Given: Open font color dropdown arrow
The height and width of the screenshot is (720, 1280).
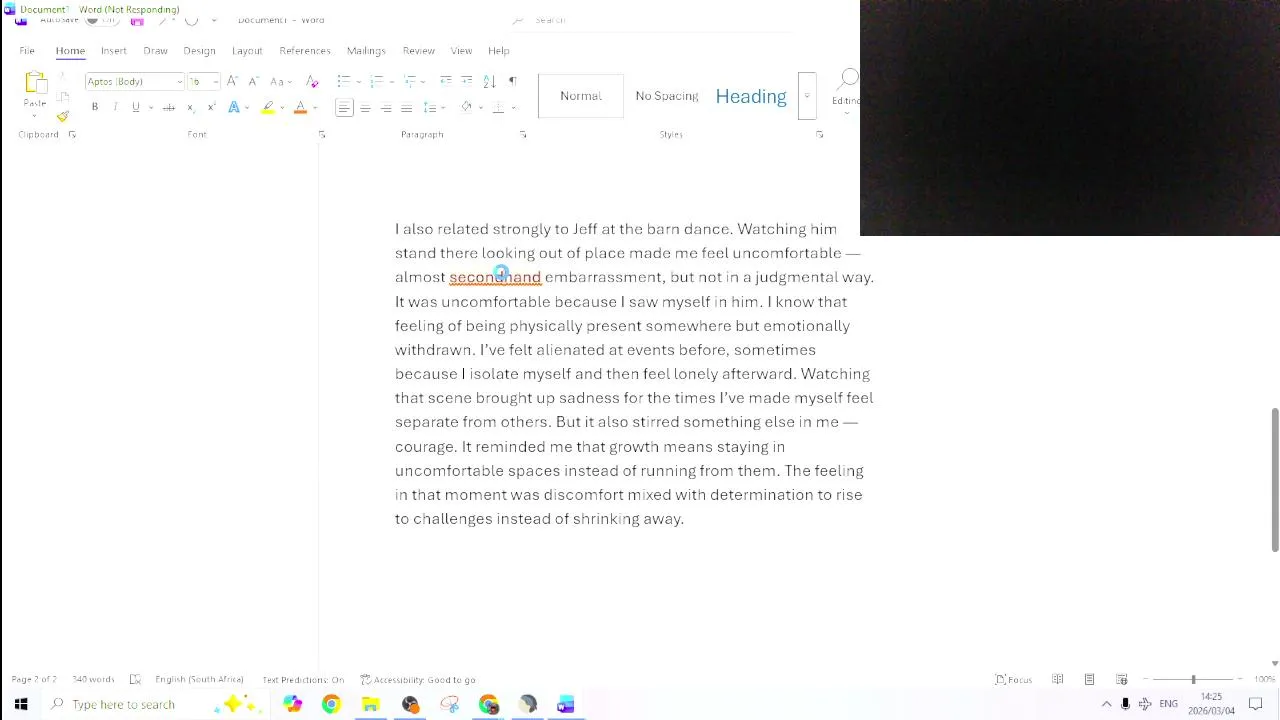Looking at the screenshot, I should click(315, 108).
